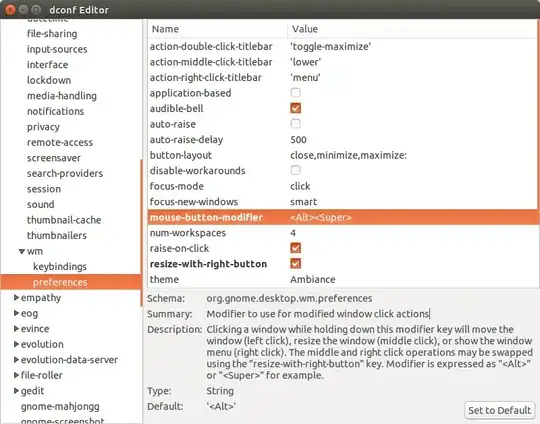
Task: Select the num-workspaces row
Action: tap(343, 233)
